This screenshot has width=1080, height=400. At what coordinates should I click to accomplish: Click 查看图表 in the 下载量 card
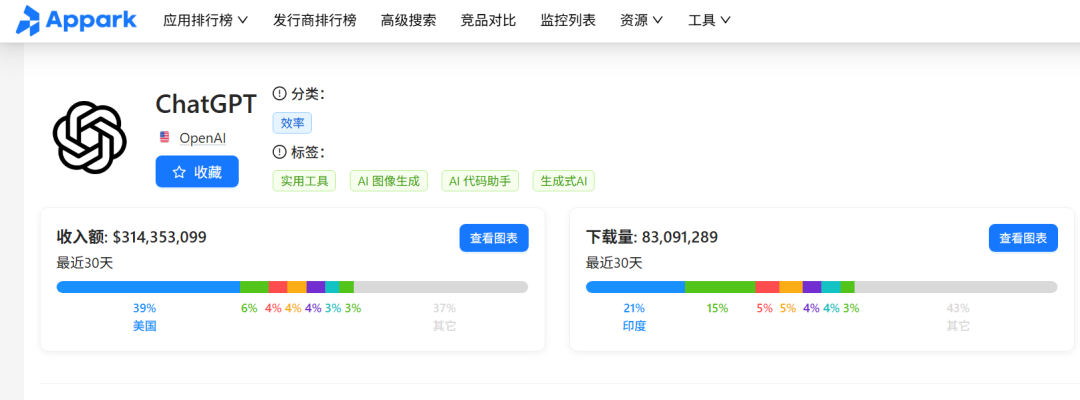click(1024, 238)
